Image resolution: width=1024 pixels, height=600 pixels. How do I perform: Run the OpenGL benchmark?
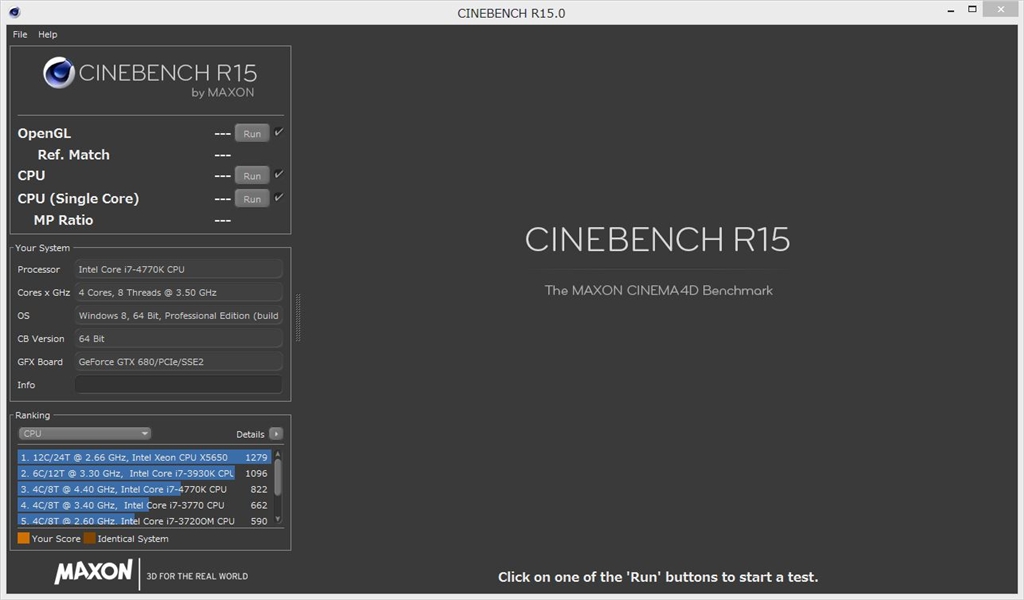[x=252, y=133]
